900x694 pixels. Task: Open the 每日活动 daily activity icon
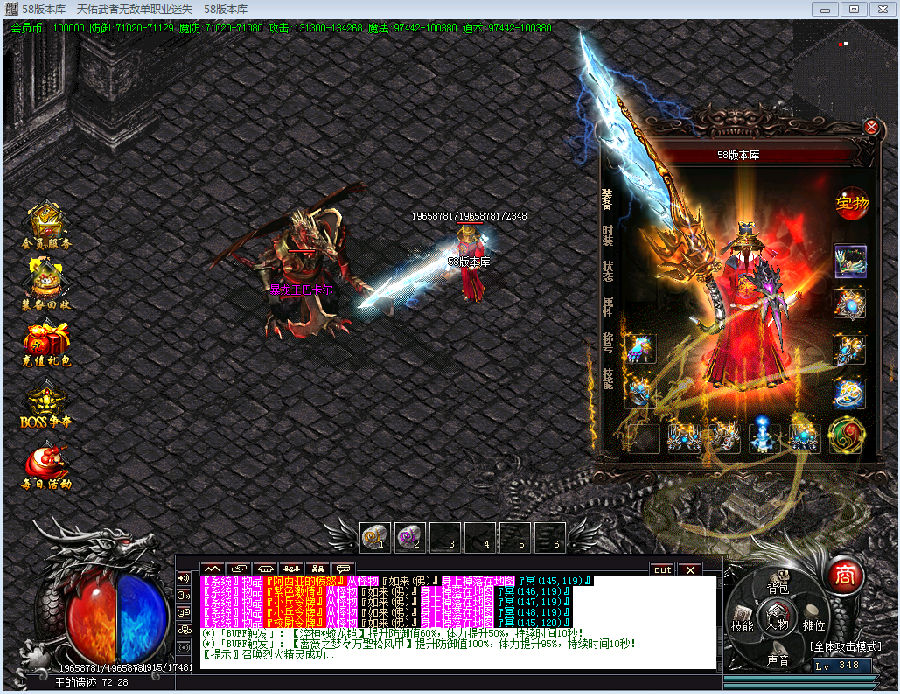[46, 467]
